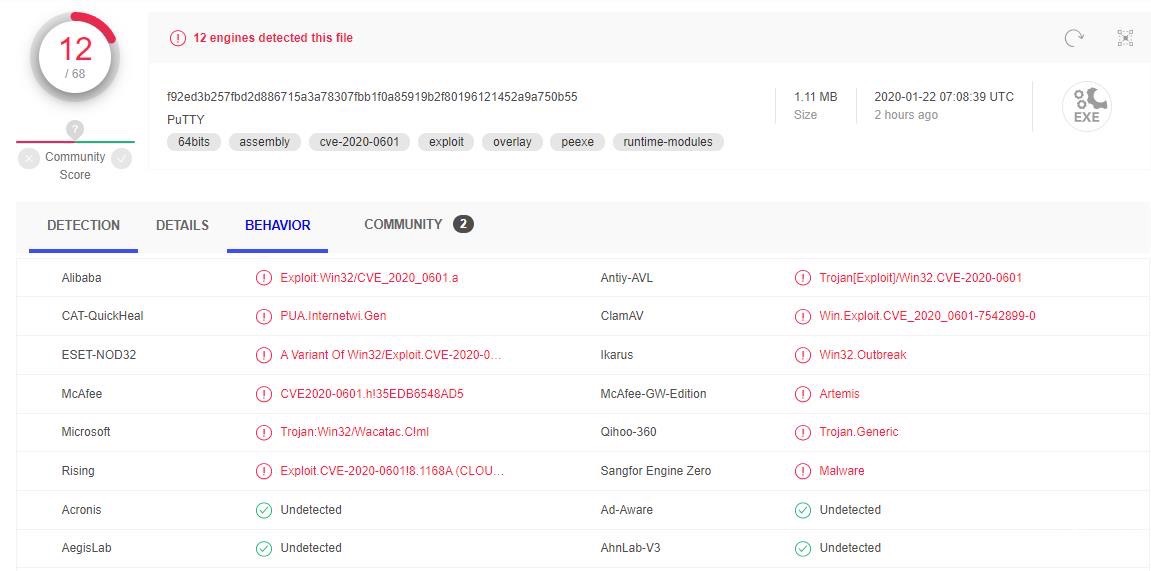Click the community score question mark icon
This screenshot has width=1151, height=571.
(75, 129)
